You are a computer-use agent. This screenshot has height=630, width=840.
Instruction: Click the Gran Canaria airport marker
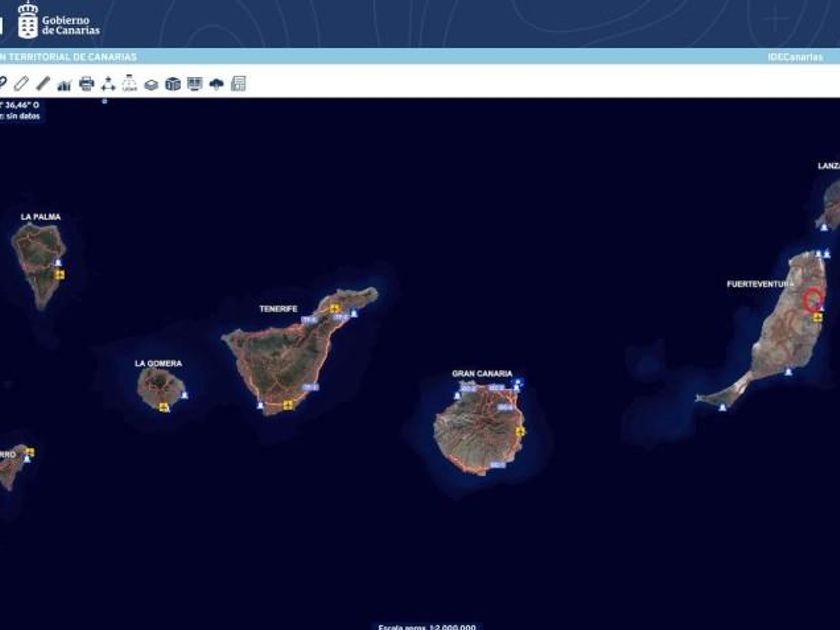[x=520, y=431]
